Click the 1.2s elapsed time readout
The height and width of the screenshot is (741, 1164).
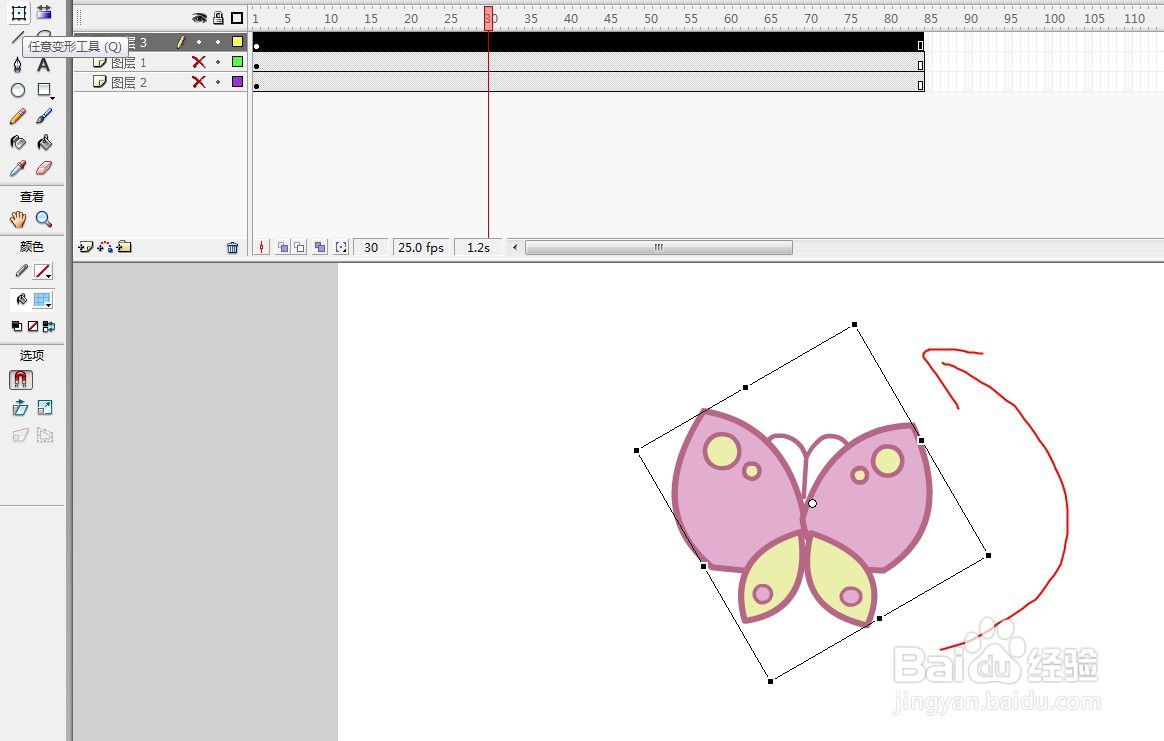tap(479, 247)
